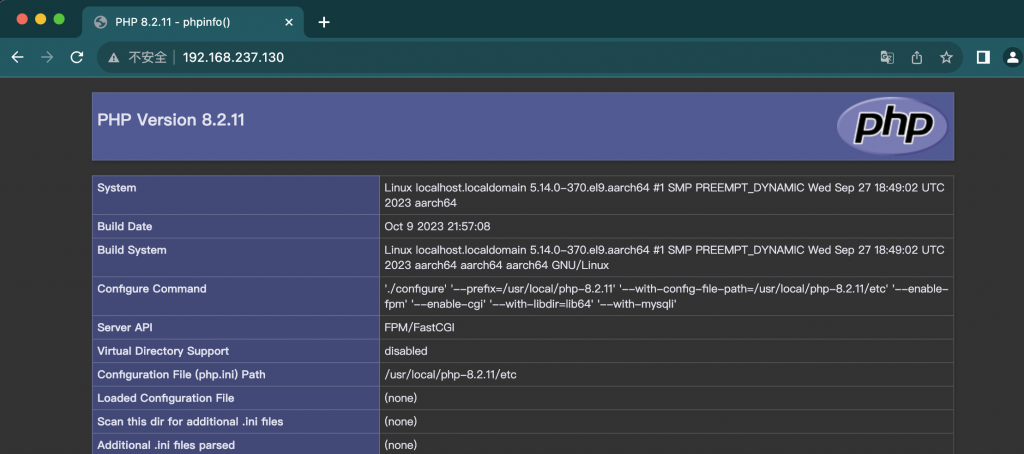Click the Configure Command row label

tap(152, 289)
